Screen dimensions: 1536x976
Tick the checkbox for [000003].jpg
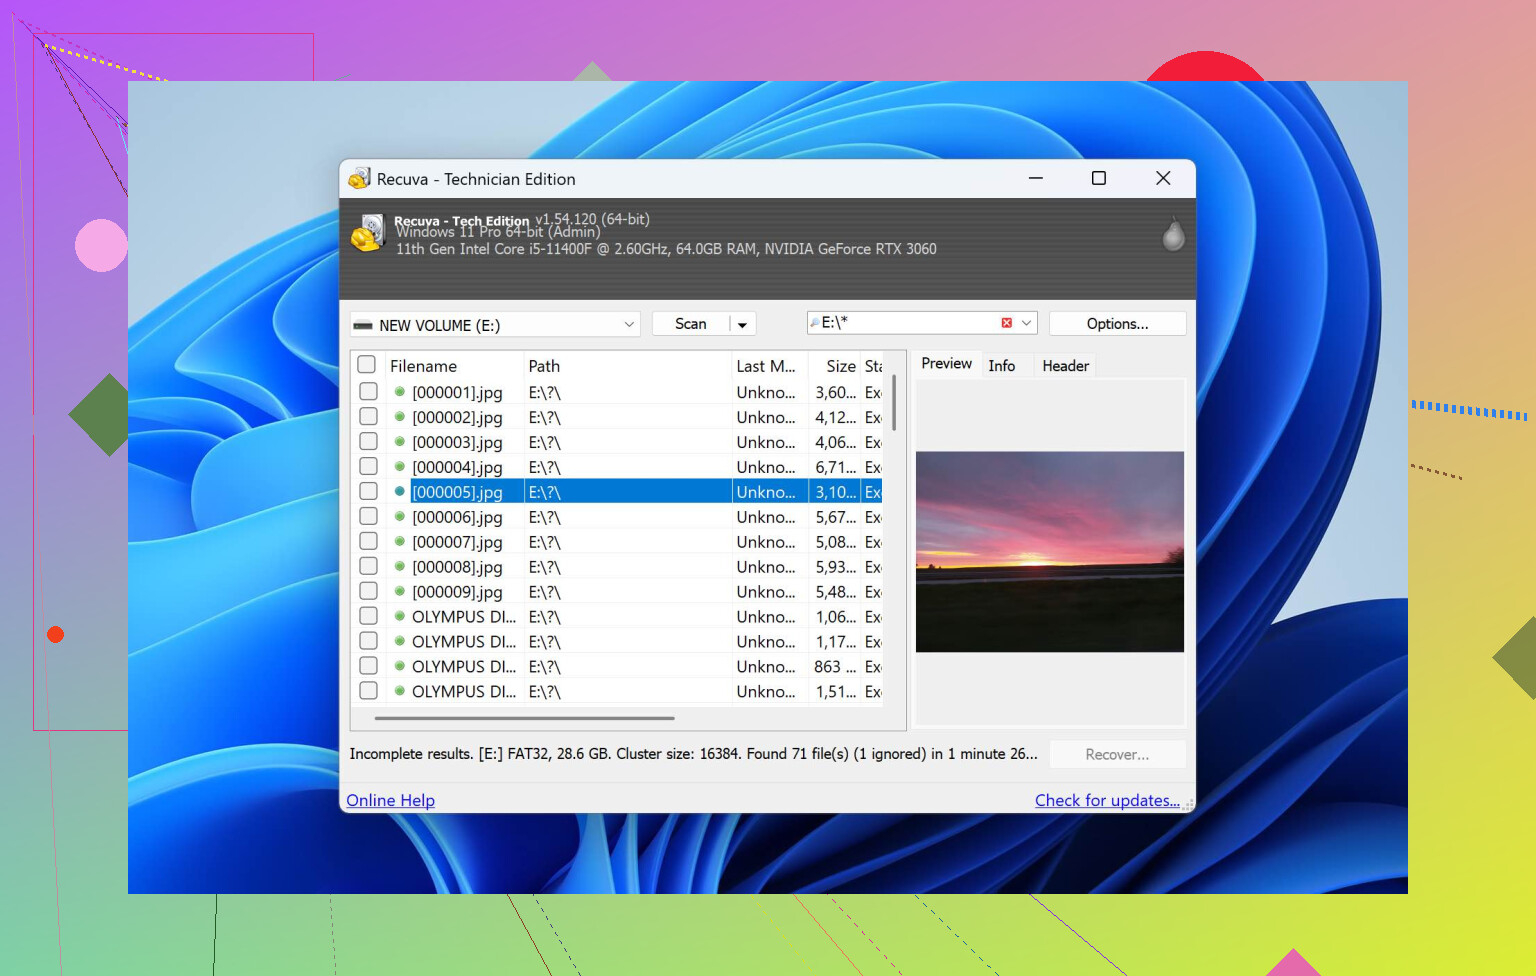368,442
